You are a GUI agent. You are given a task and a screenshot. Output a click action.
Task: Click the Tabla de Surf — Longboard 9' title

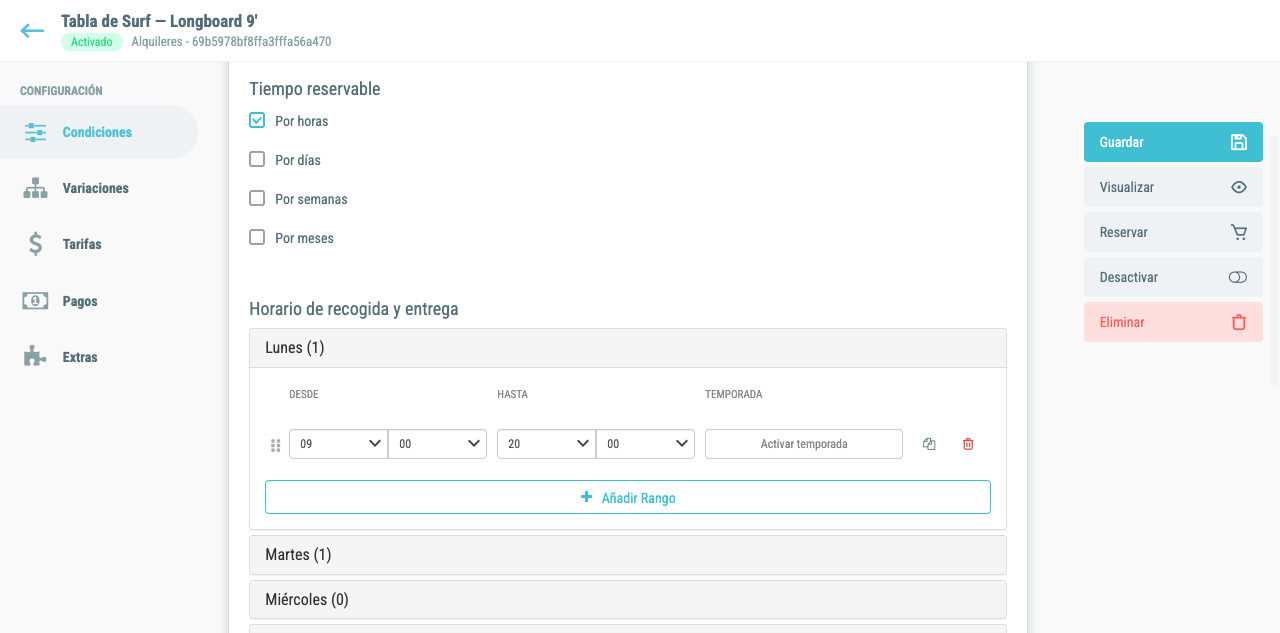click(x=160, y=21)
